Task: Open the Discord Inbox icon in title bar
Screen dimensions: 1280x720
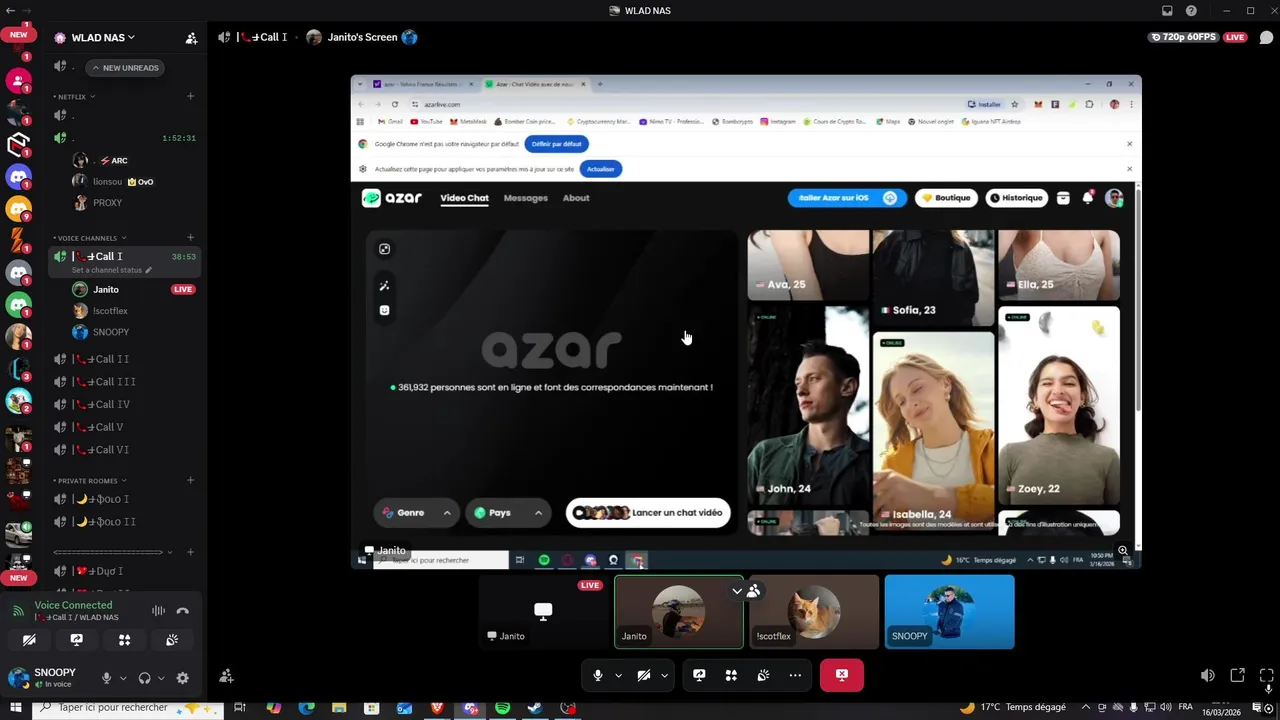Action: click(1167, 11)
